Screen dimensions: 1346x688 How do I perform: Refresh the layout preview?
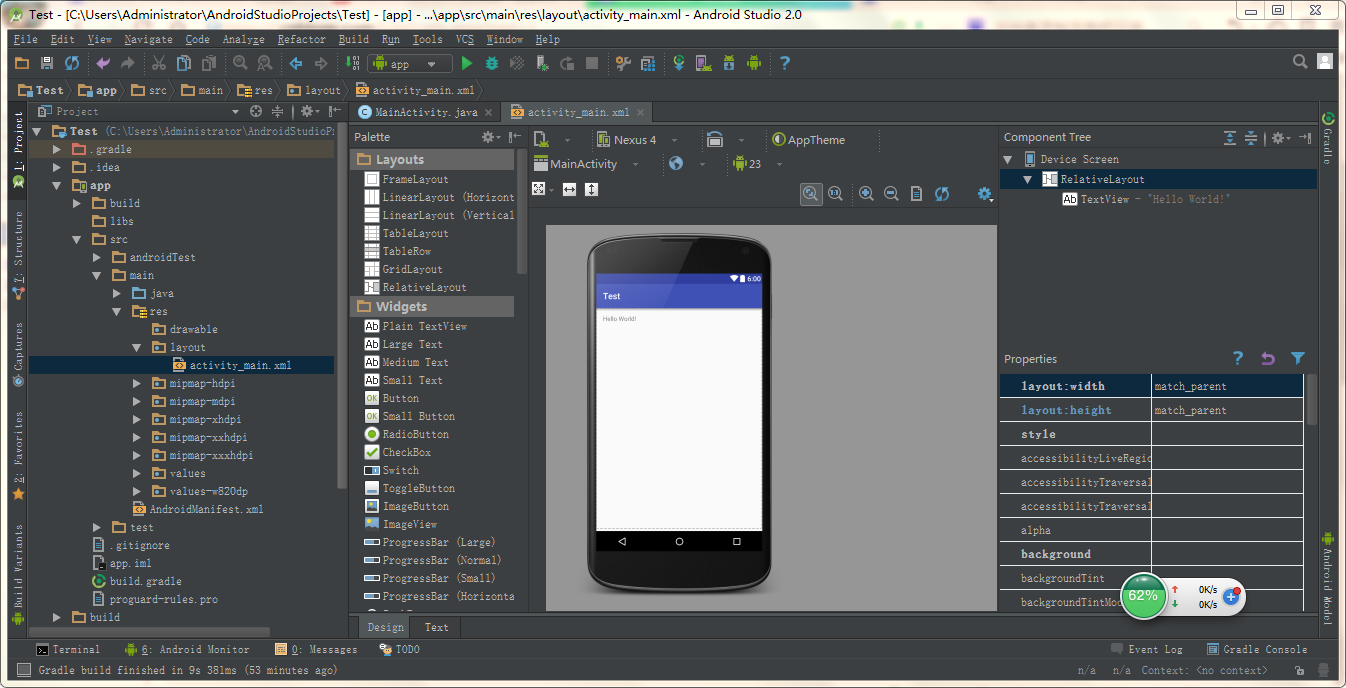point(941,194)
